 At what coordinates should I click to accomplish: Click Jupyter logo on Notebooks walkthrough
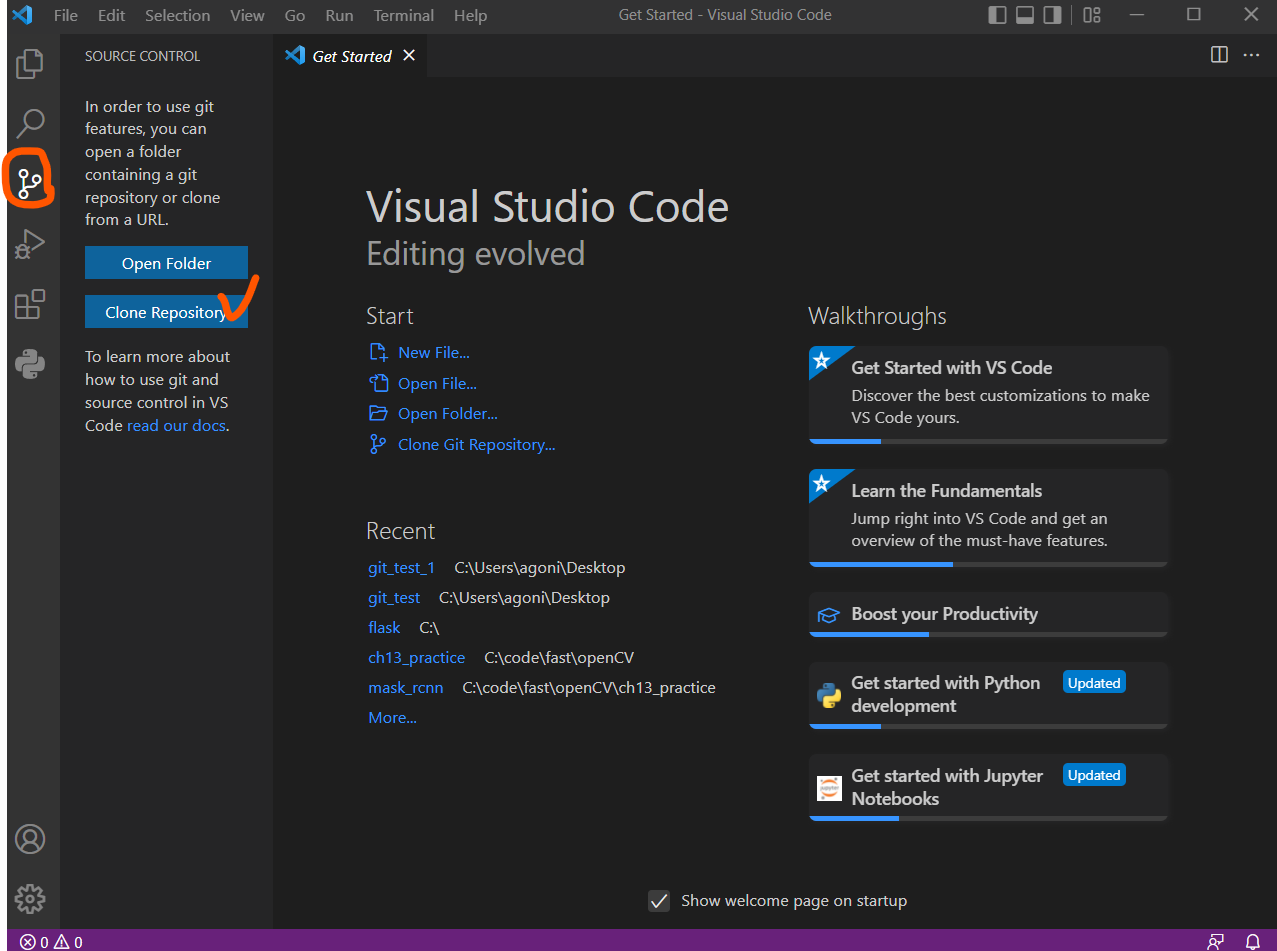pyautogui.click(x=829, y=788)
